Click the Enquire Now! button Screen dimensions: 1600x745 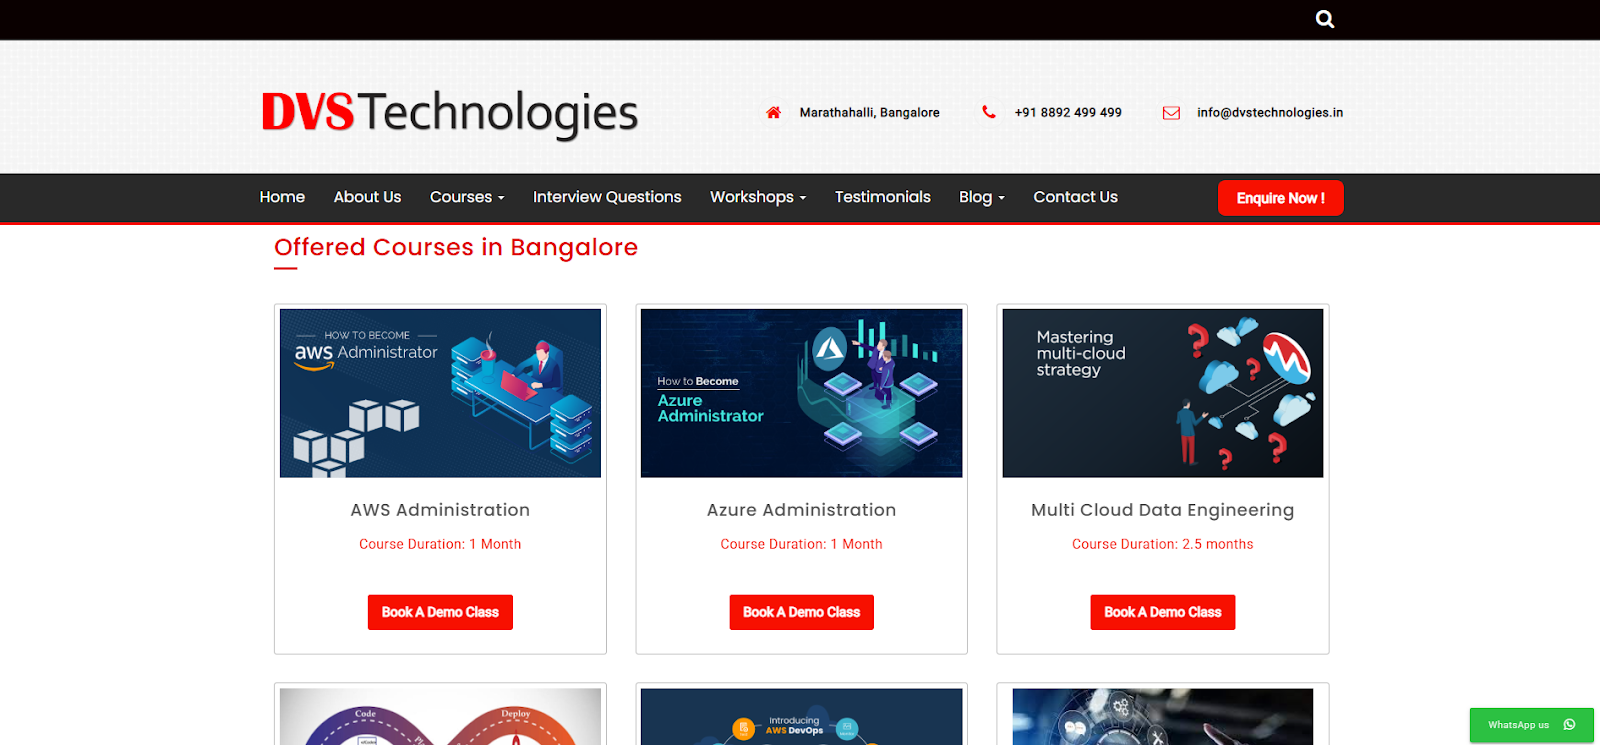click(1280, 198)
